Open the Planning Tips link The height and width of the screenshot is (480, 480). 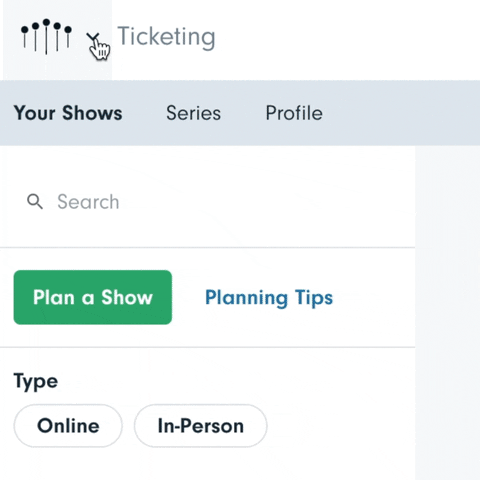[x=269, y=298]
